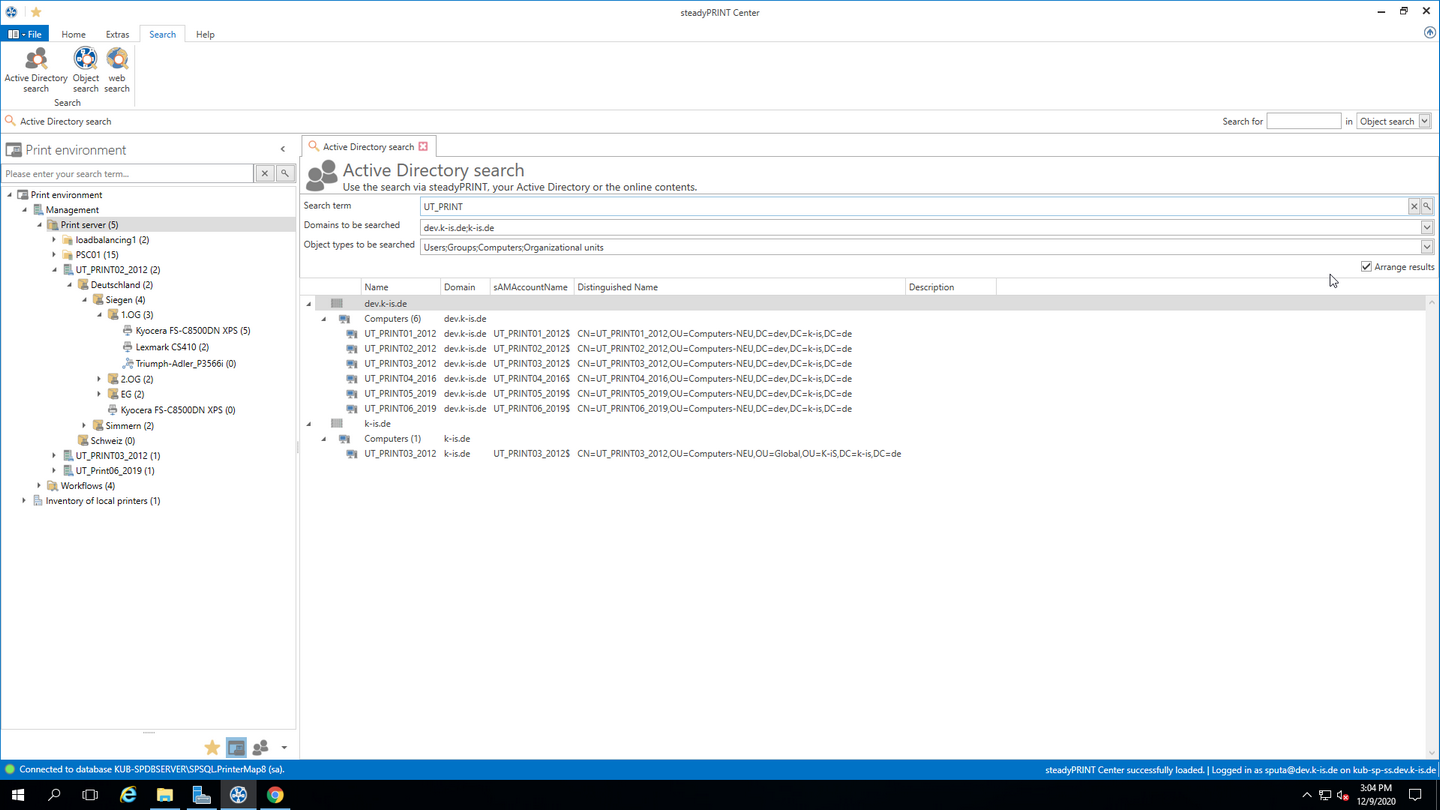Viewport: 1440px width, 810px height.
Task: Click the search magnifier in Print environment panel
Action: (285, 174)
